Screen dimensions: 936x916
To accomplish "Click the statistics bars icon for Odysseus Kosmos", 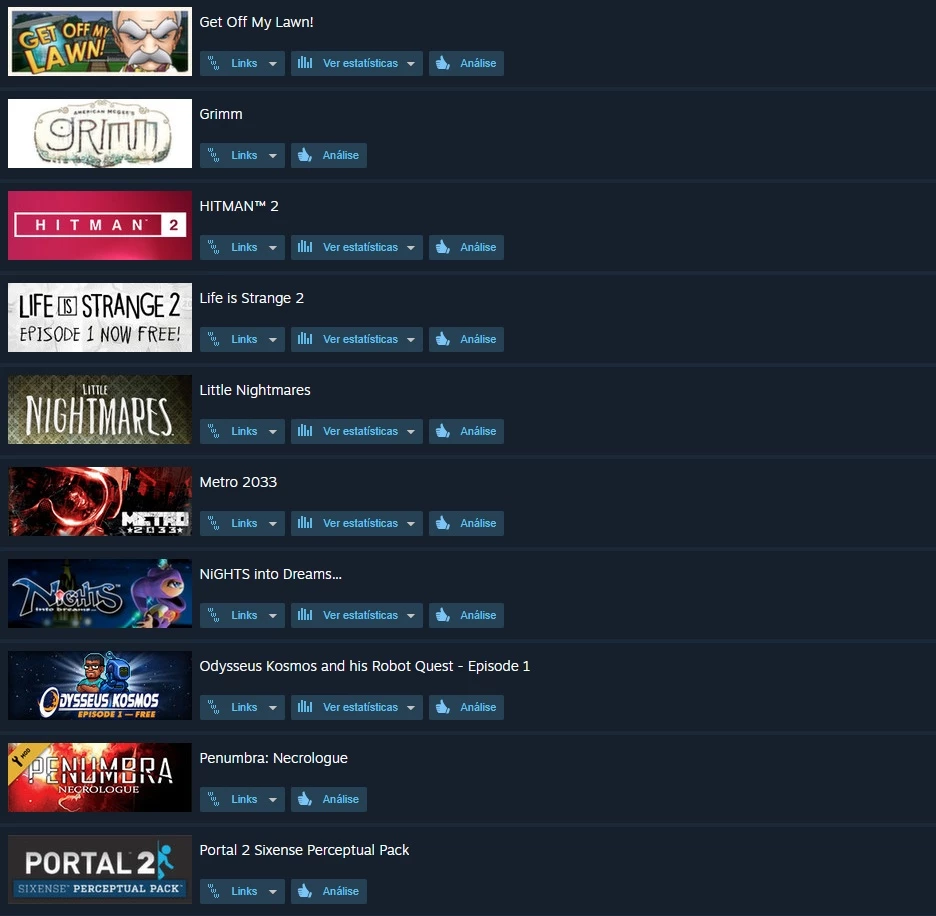I will 305,706.
